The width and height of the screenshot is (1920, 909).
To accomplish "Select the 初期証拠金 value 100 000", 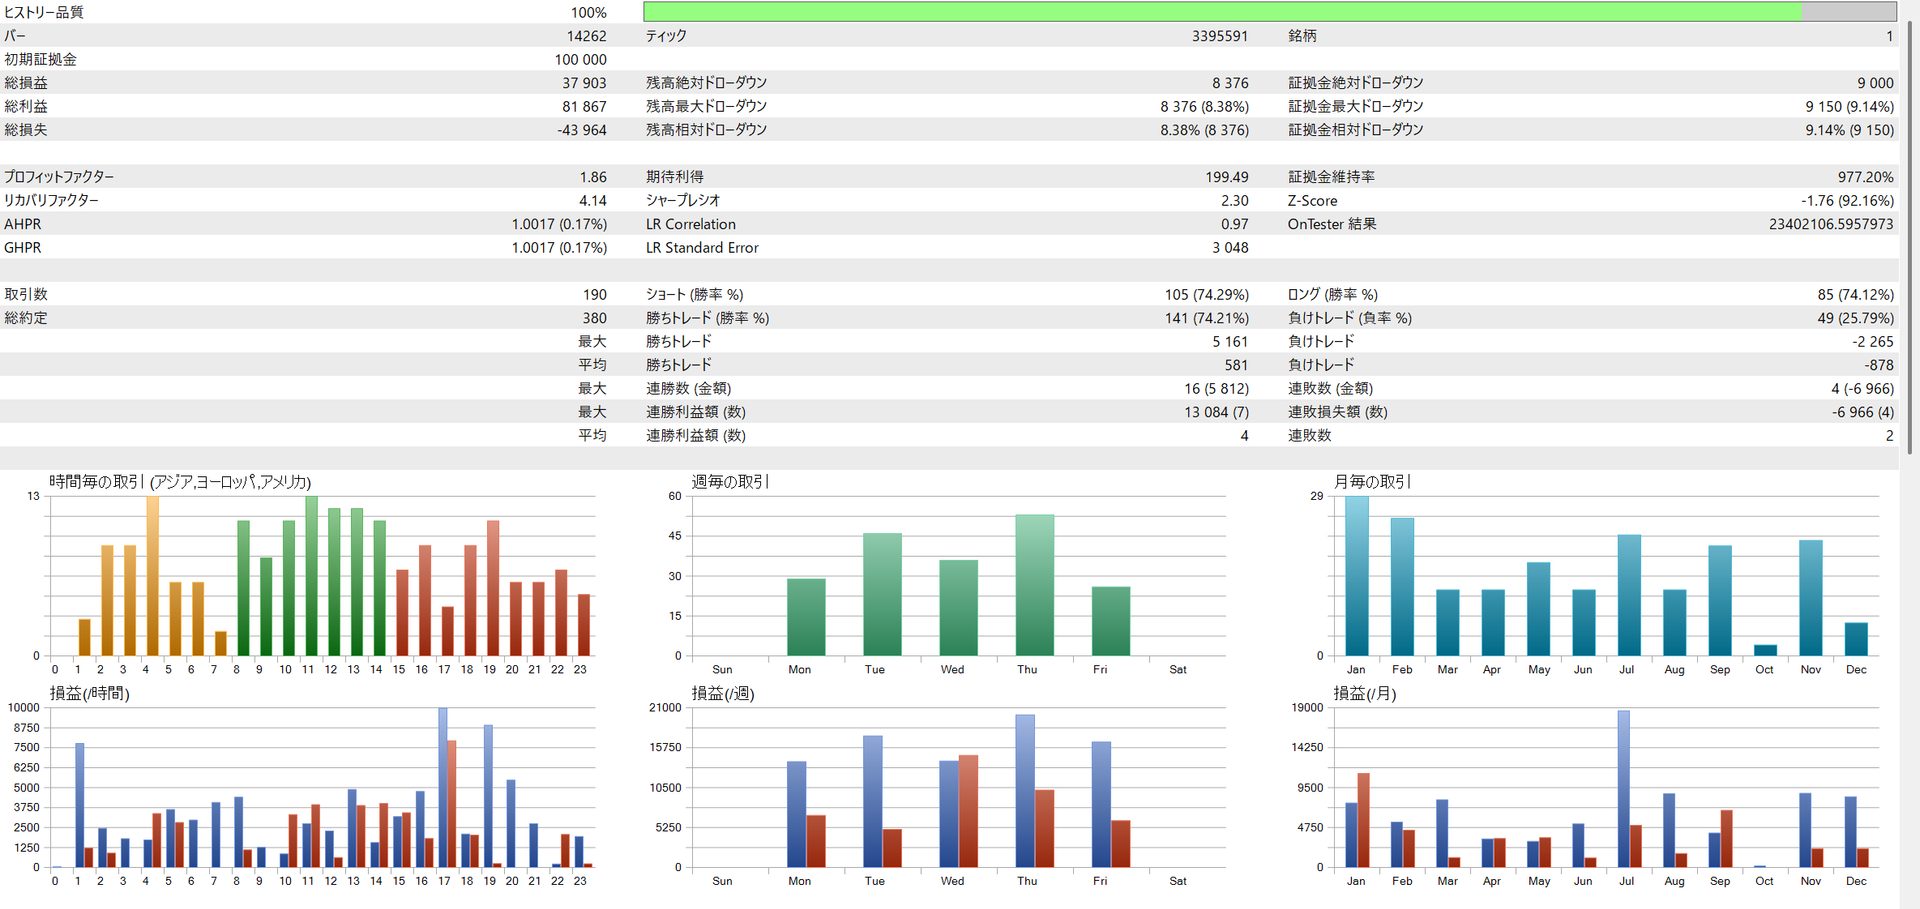I will point(580,60).
